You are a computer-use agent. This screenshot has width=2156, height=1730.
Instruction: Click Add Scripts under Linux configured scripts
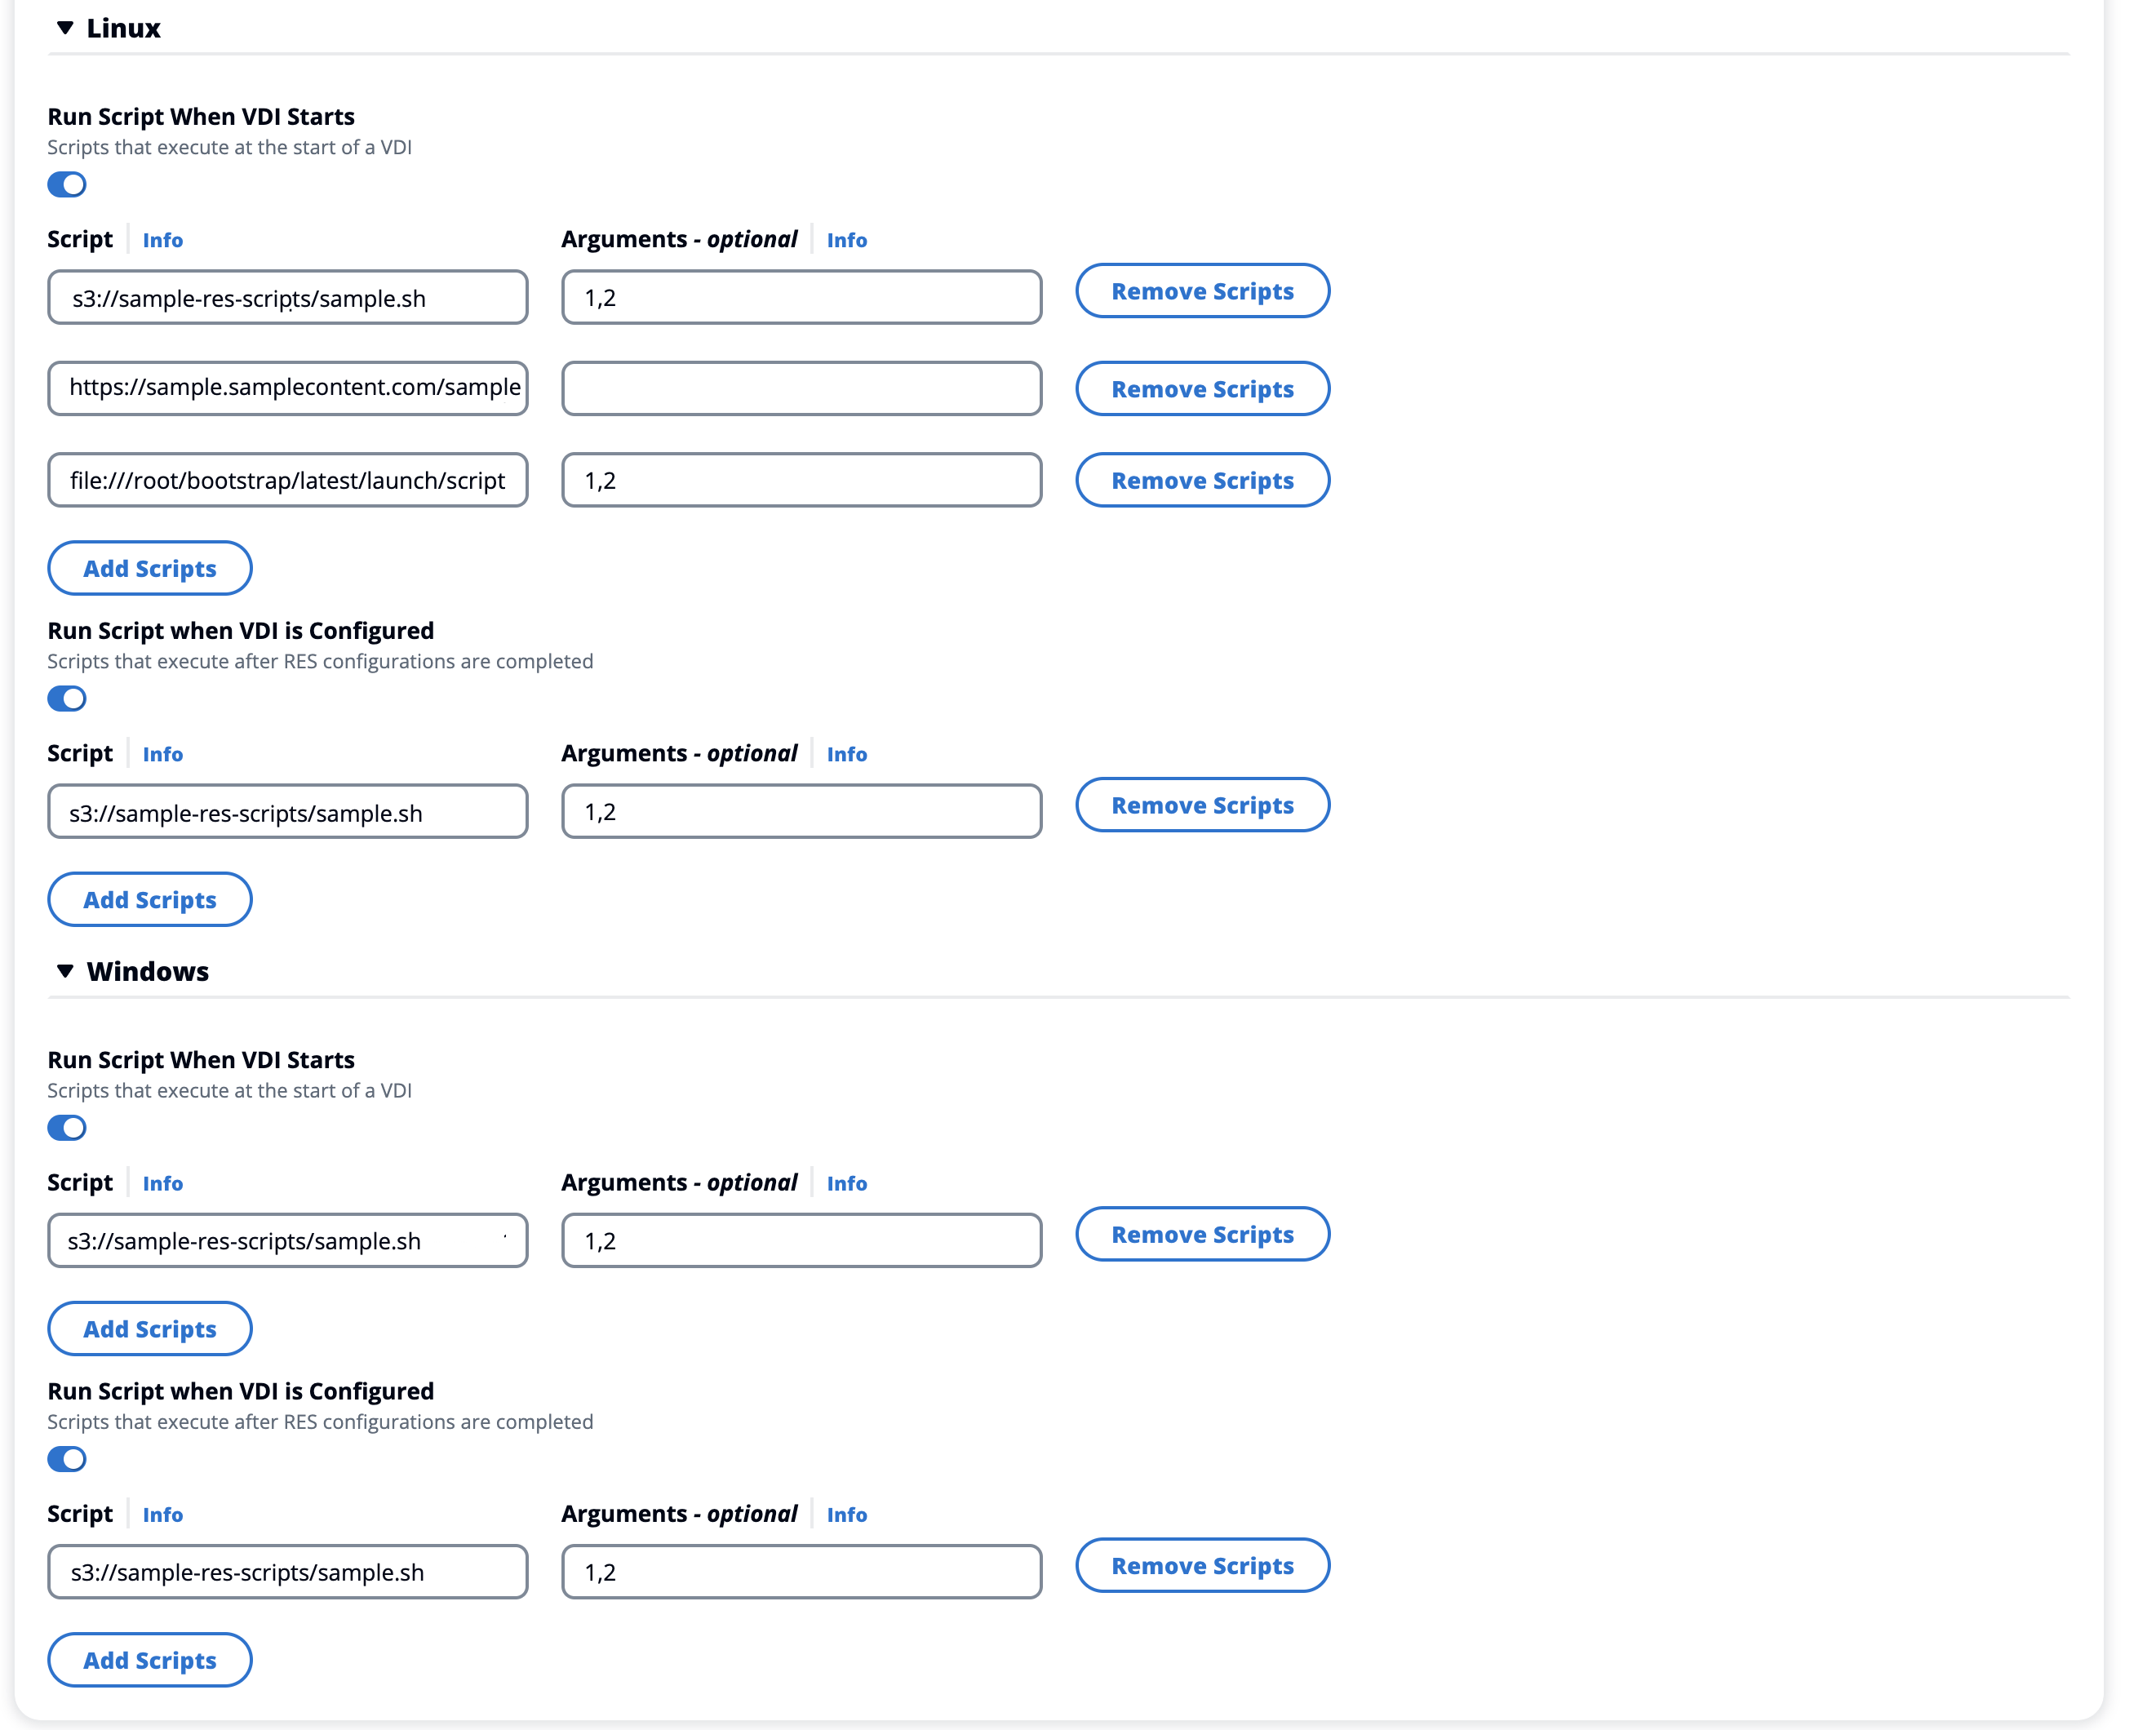149,899
